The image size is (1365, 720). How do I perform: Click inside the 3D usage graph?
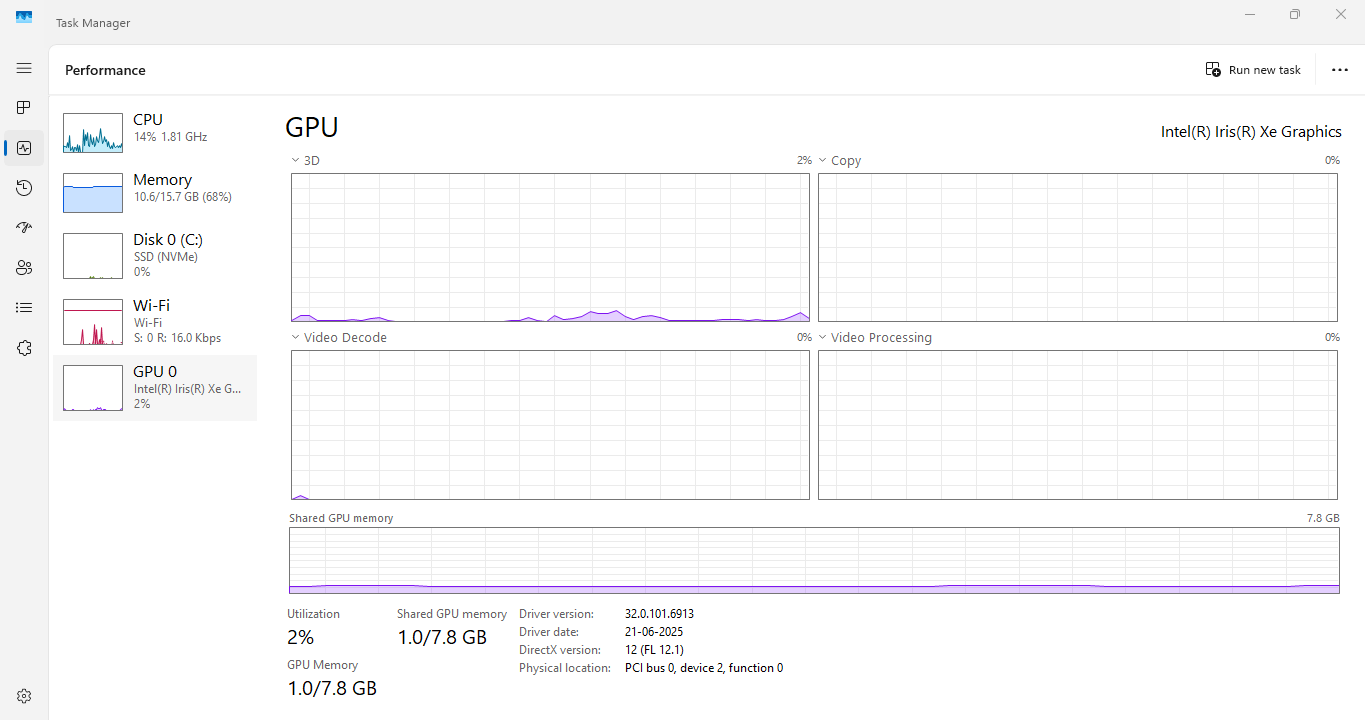click(550, 248)
